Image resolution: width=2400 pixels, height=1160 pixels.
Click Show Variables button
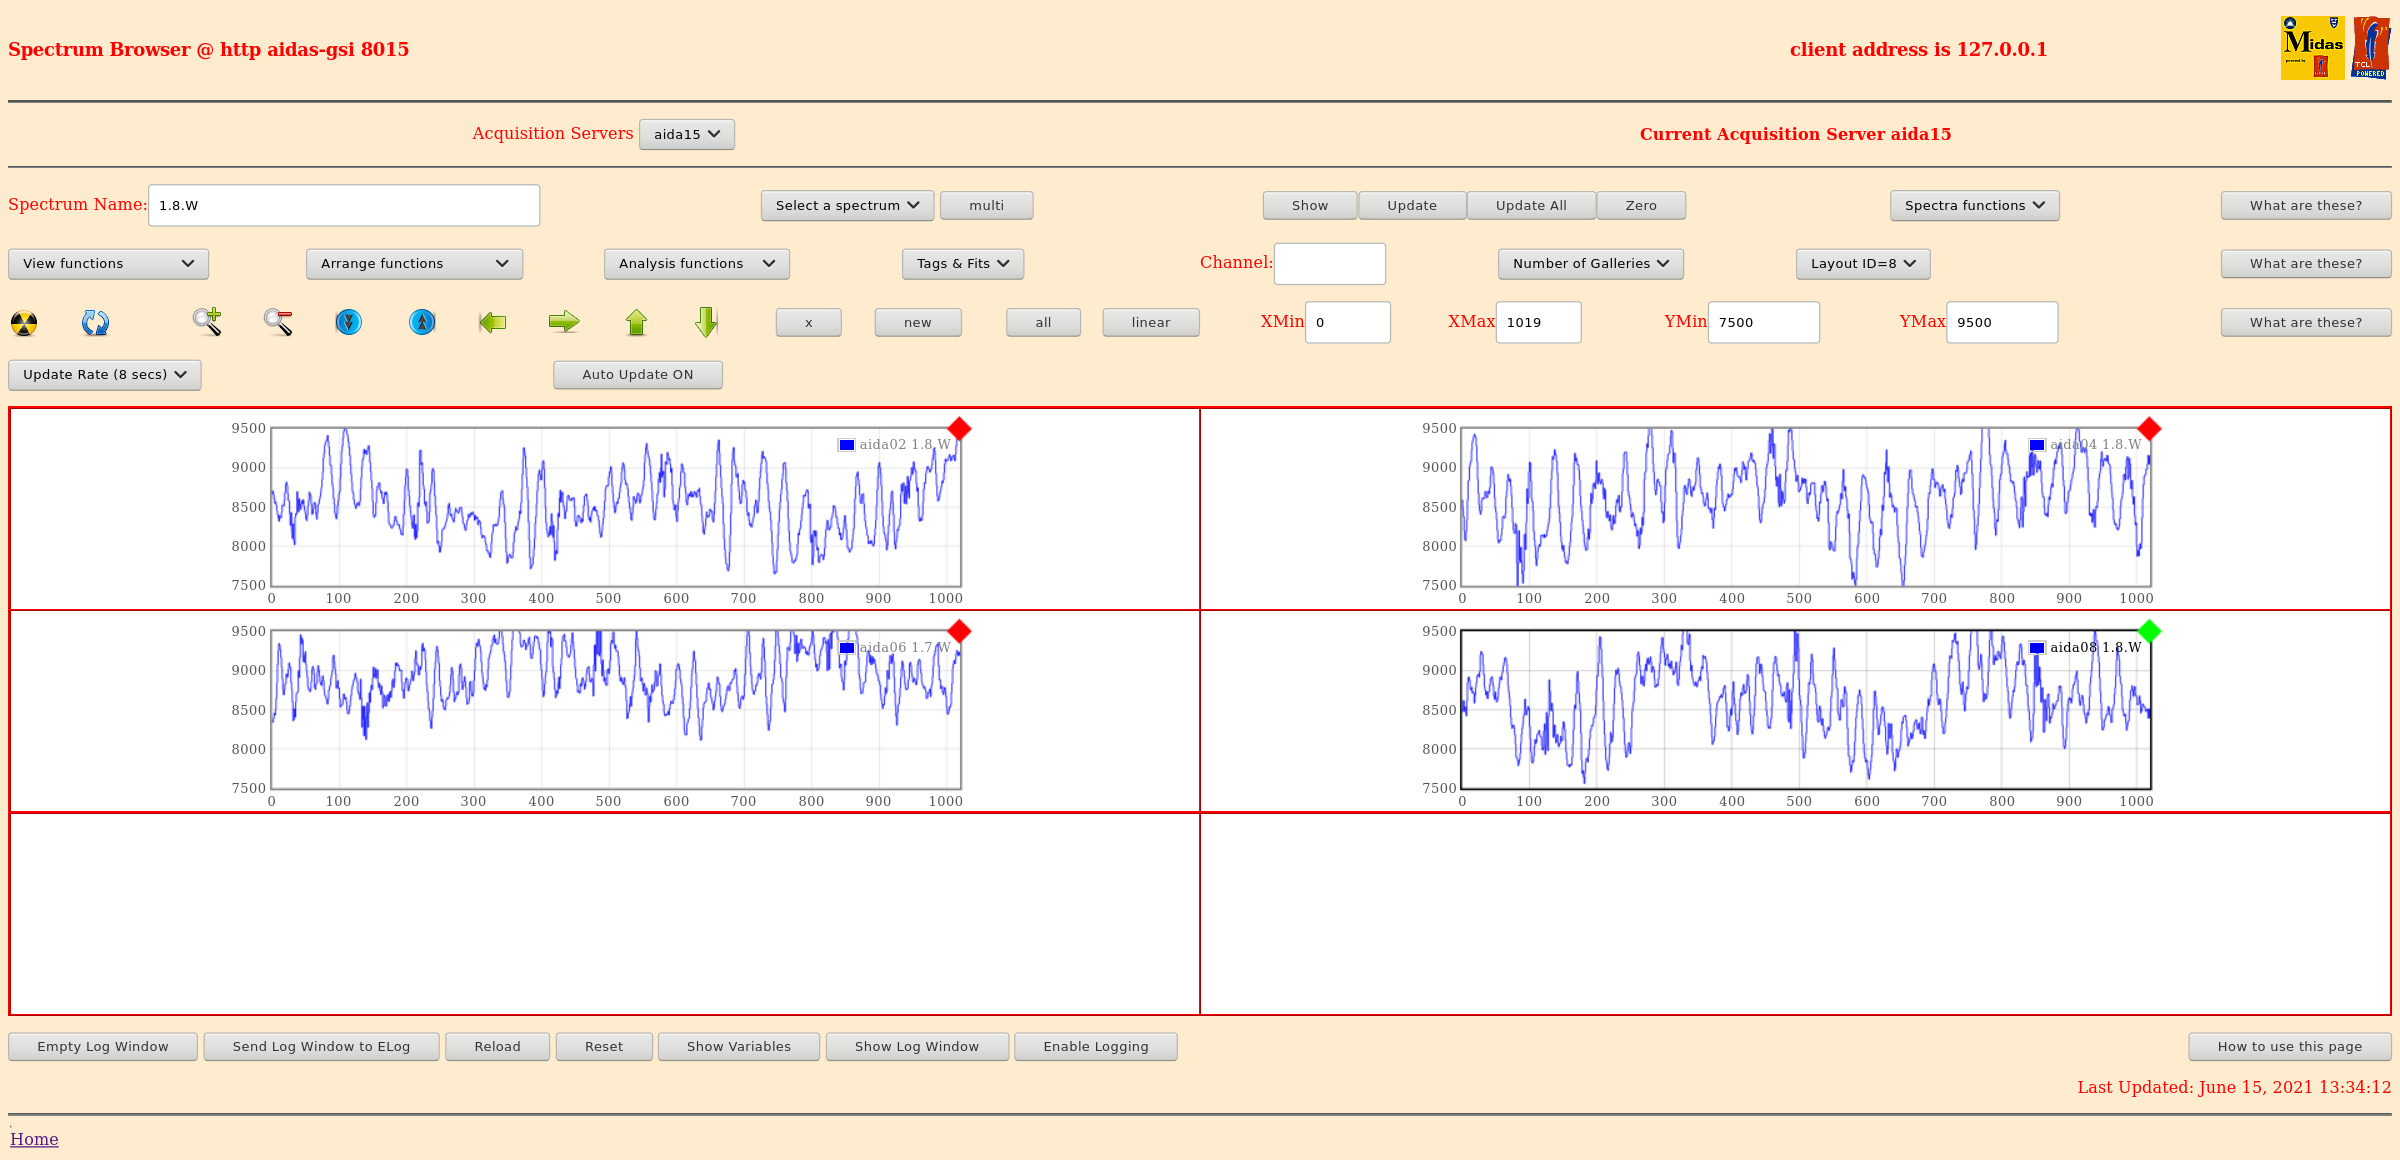739,1047
